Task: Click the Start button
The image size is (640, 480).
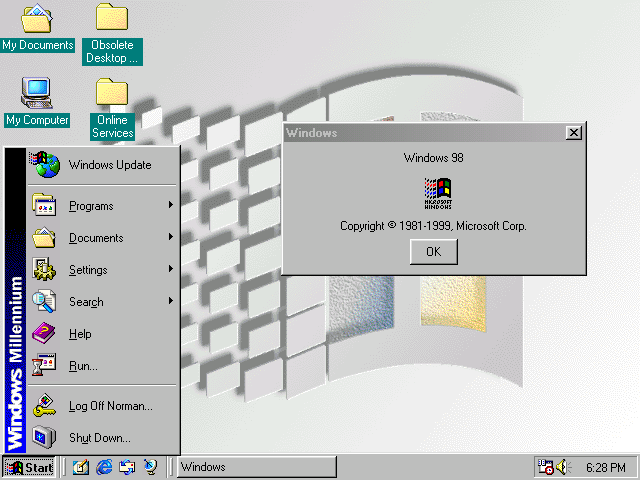Action: tap(29, 467)
